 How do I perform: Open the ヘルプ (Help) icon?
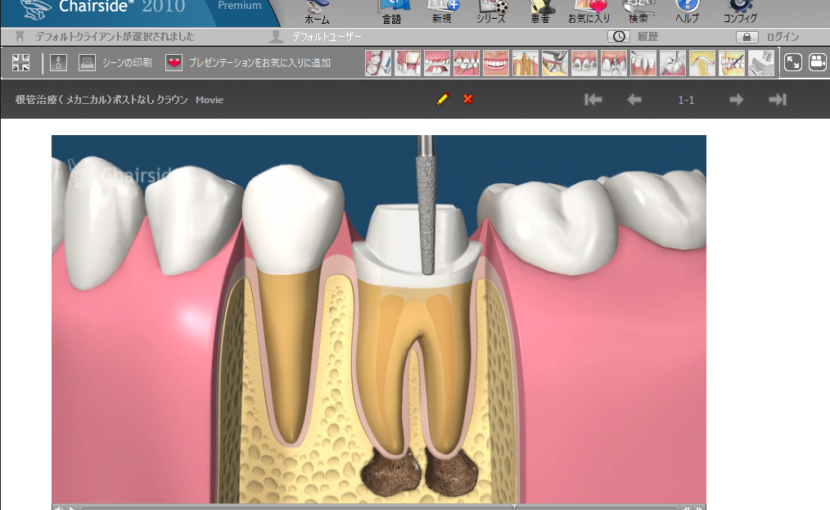point(687,11)
